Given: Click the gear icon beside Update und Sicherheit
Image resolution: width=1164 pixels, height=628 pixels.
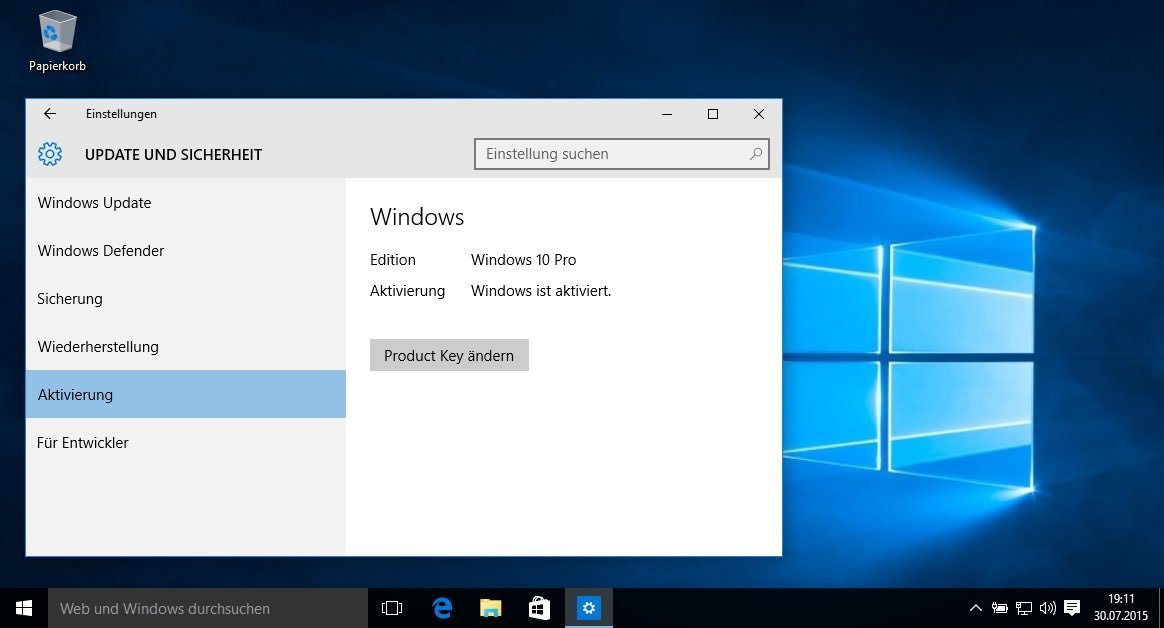Looking at the screenshot, I should pos(50,154).
